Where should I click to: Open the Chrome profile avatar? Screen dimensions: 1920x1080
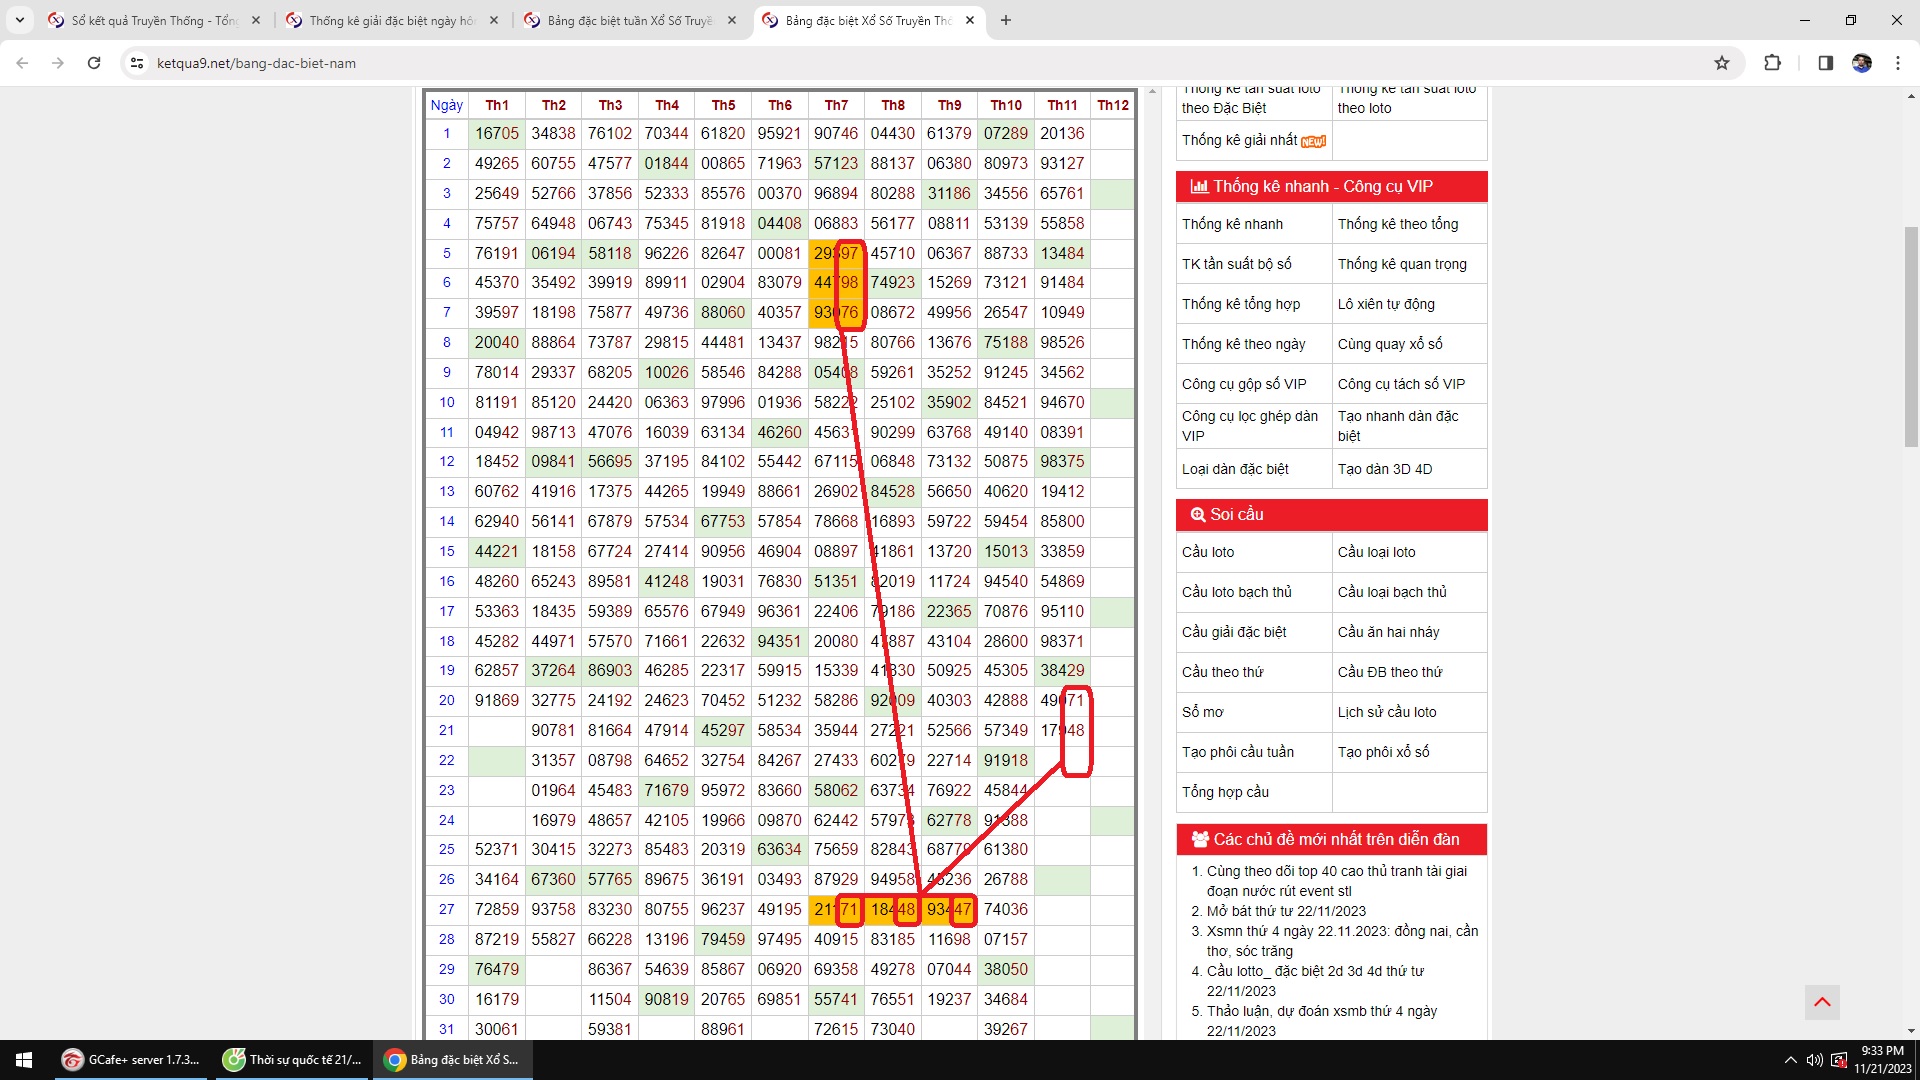[1861, 63]
